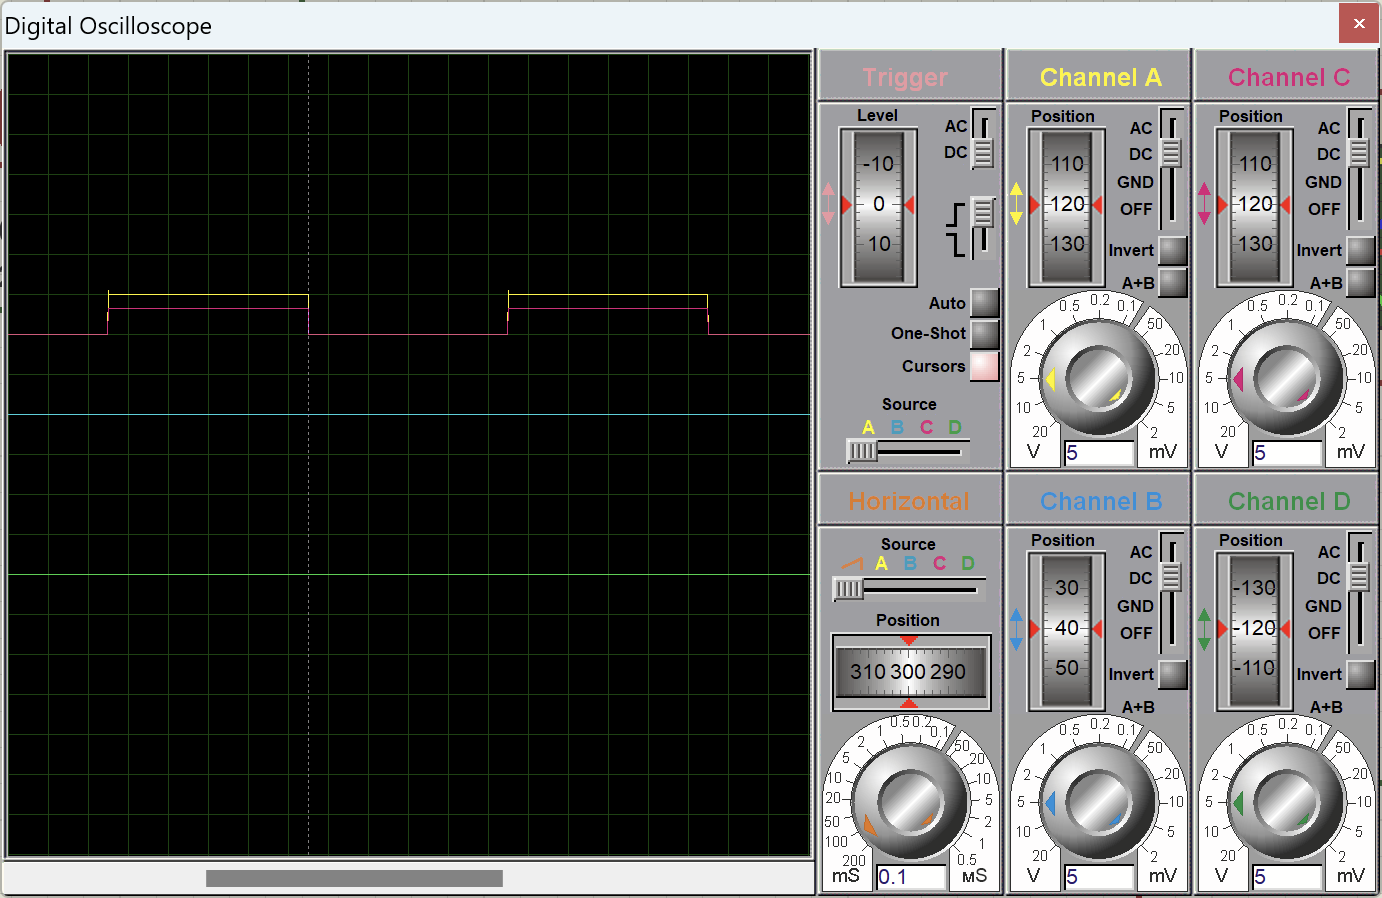Click Channel D position thumbwheel
The height and width of the screenshot is (898, 1382).
(1254, 630)
